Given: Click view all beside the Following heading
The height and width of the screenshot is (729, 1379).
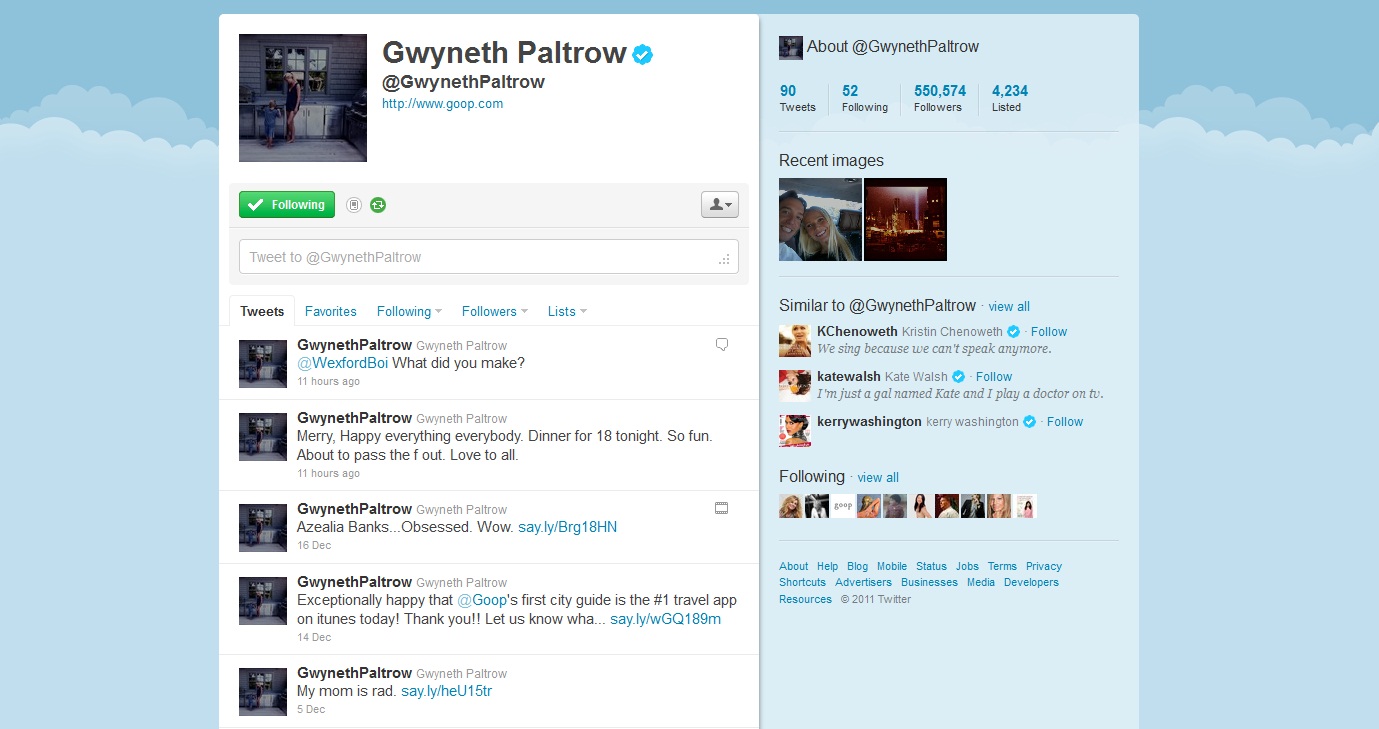Looking at the screenshot, I should click(878, 478).
